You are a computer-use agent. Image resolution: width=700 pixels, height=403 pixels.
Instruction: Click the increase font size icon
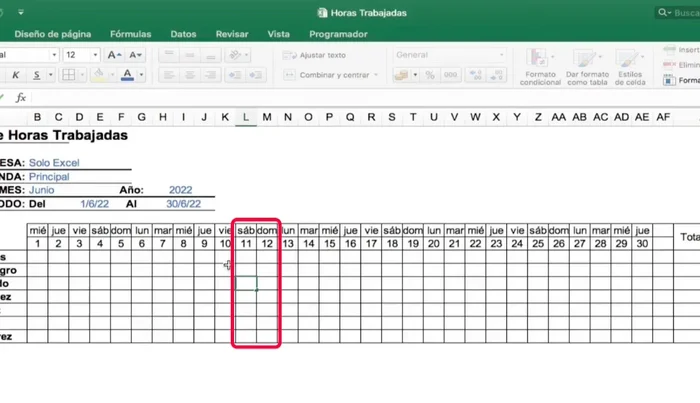[114, 55]
